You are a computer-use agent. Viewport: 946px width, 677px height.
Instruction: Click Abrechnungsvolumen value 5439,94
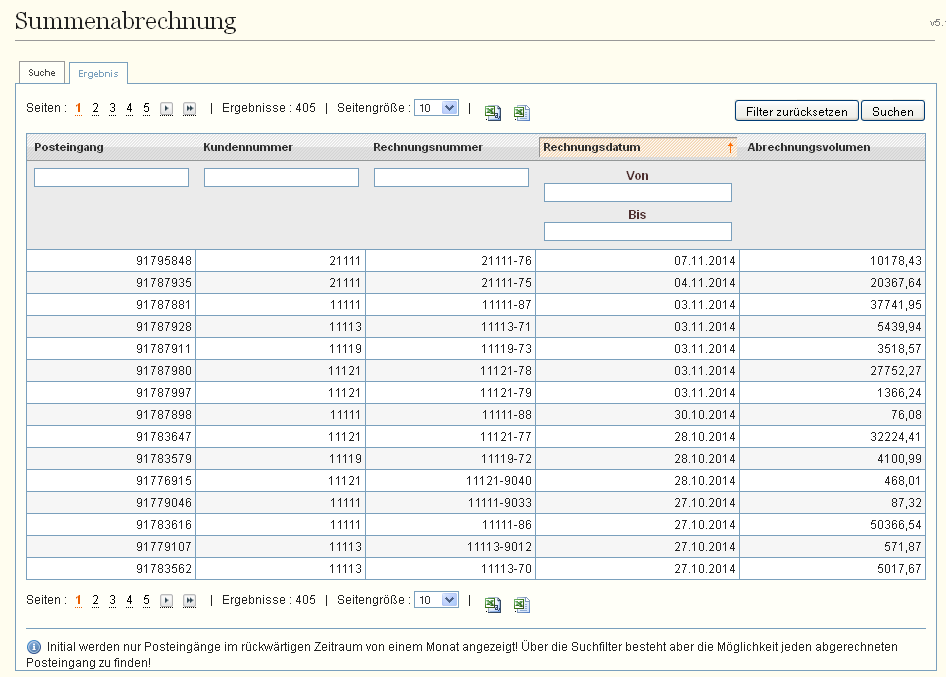pyautogui.click(x=899, y=327)
